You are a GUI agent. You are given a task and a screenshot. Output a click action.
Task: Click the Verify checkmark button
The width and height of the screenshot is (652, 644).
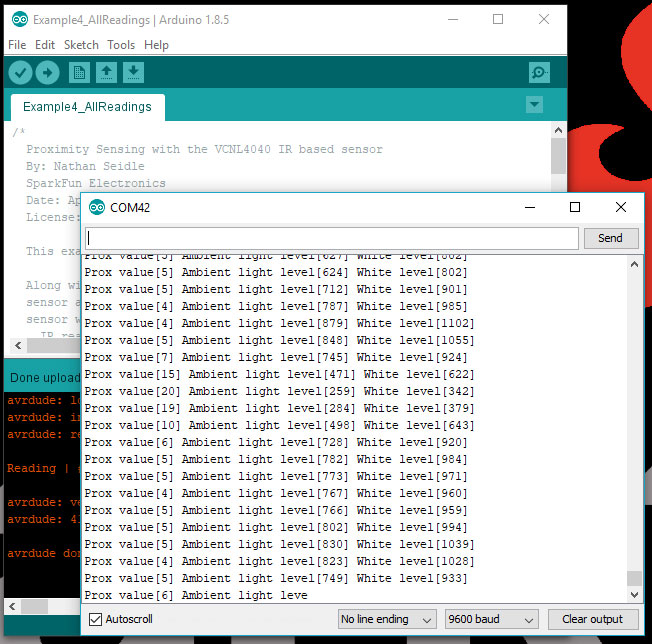(x=20, y=73)
